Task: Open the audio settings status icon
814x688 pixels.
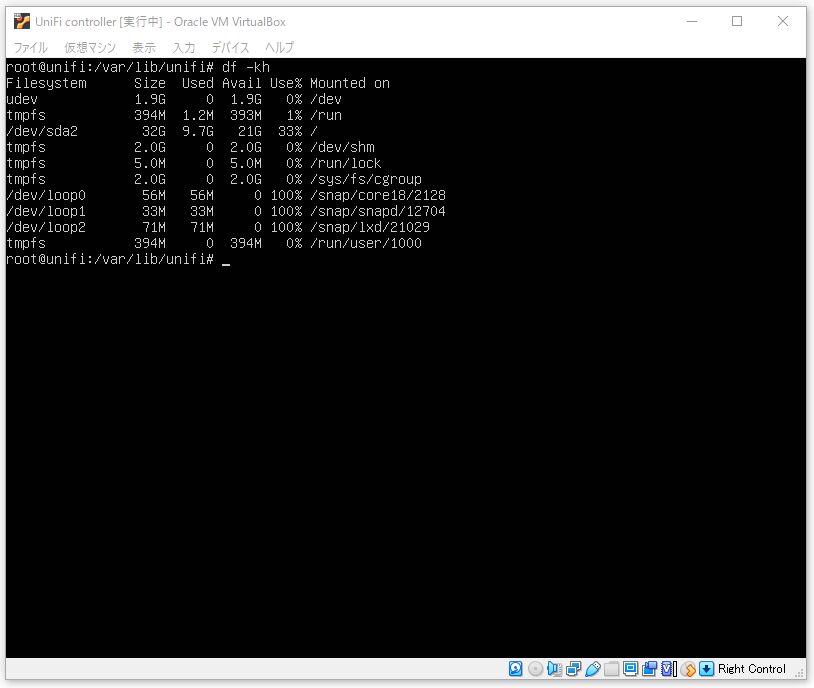Action: click(x=554, y=669)
